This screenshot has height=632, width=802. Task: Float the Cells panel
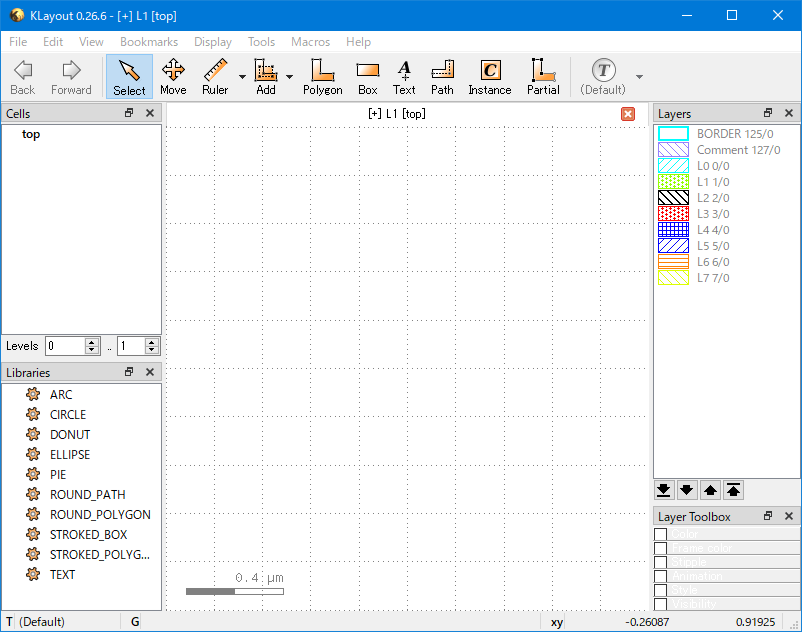(x=129, y=113)
